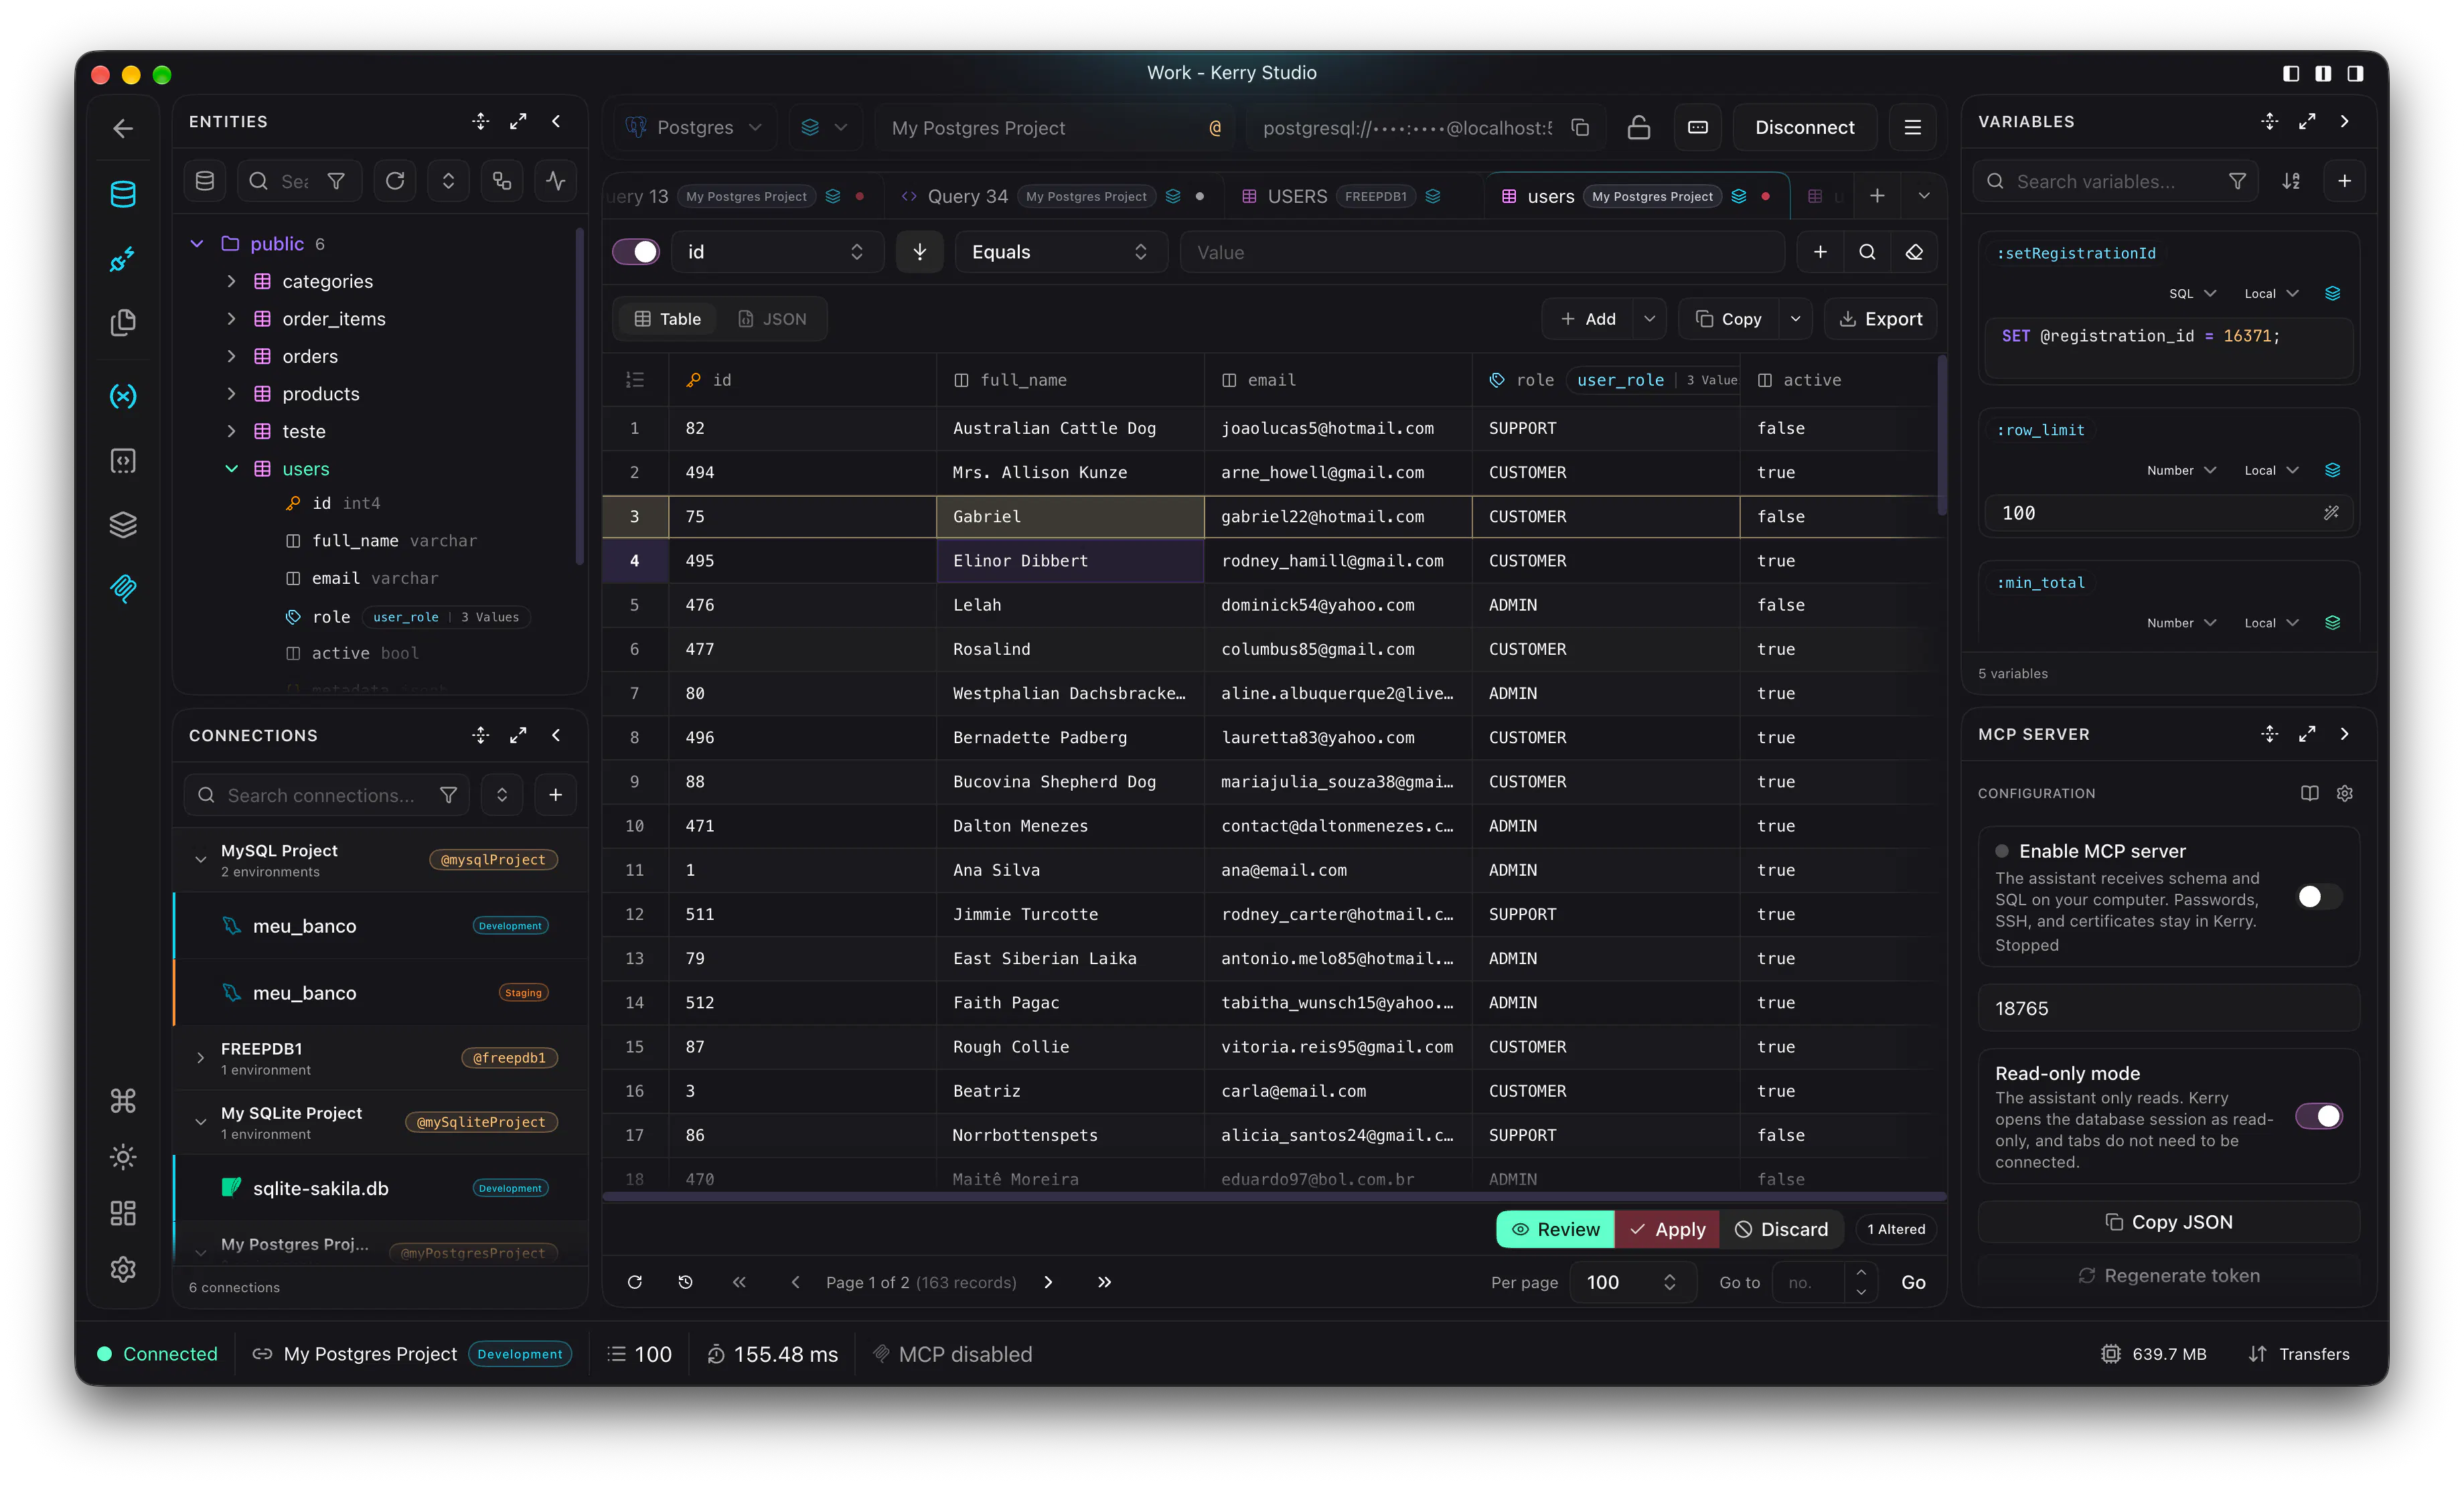This screenshot has width=2464, height=1485.
Task: Open the Copy options dropdown arrow
Action: click(1795, 319)
